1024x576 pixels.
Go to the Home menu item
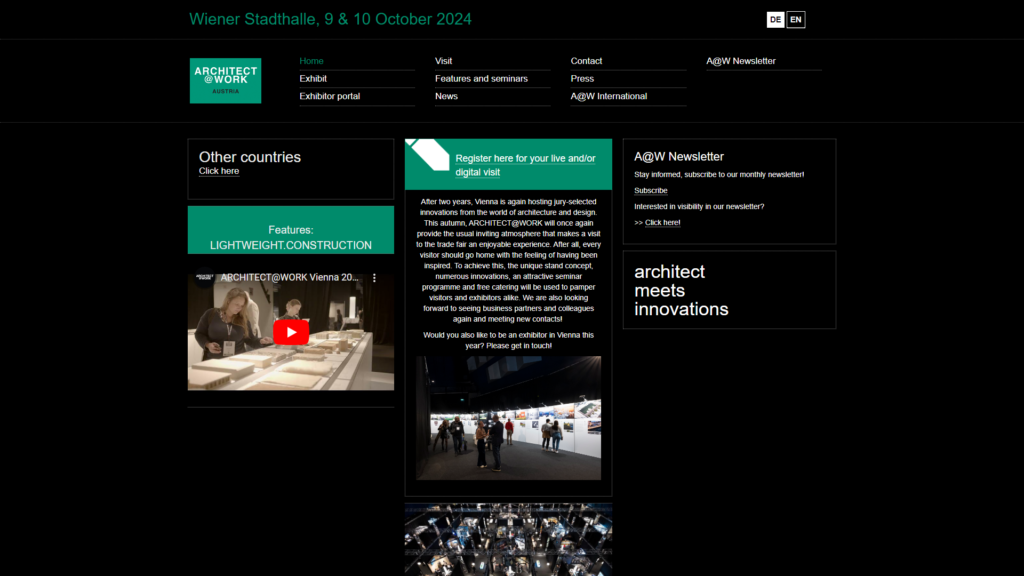(312, 61)
